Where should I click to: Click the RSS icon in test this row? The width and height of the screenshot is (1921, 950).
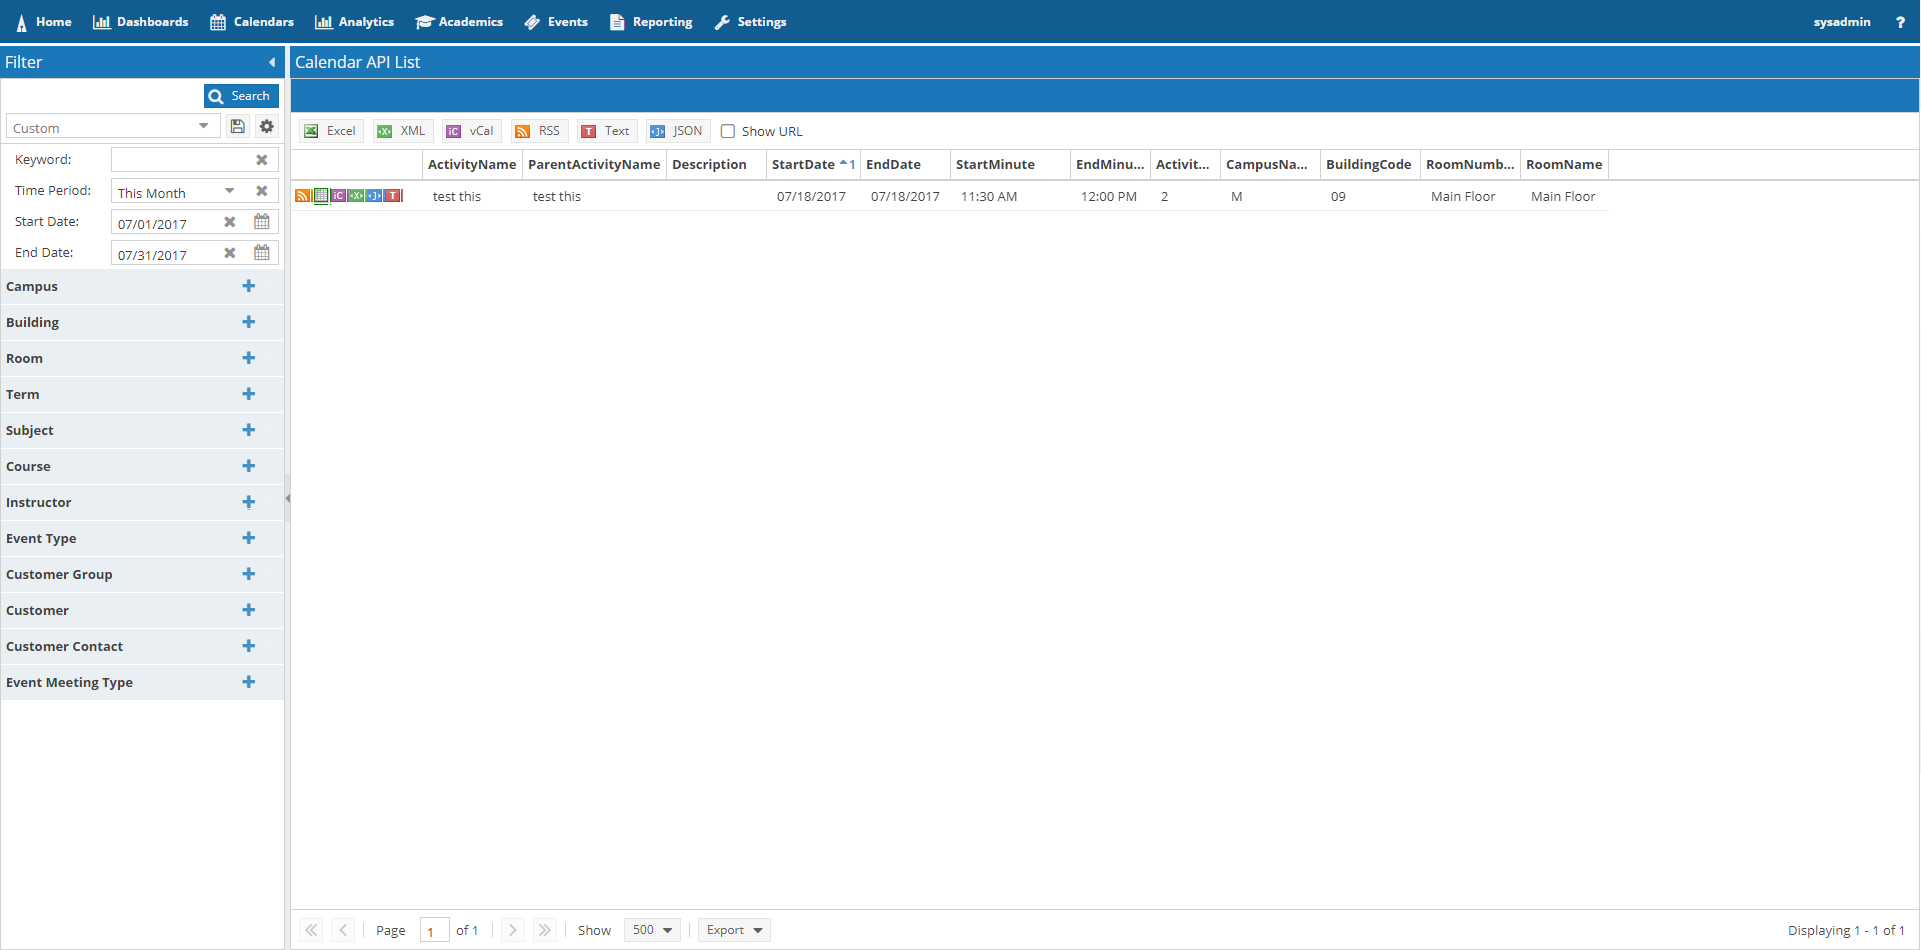pyautogui.click(x=302, y=196)
